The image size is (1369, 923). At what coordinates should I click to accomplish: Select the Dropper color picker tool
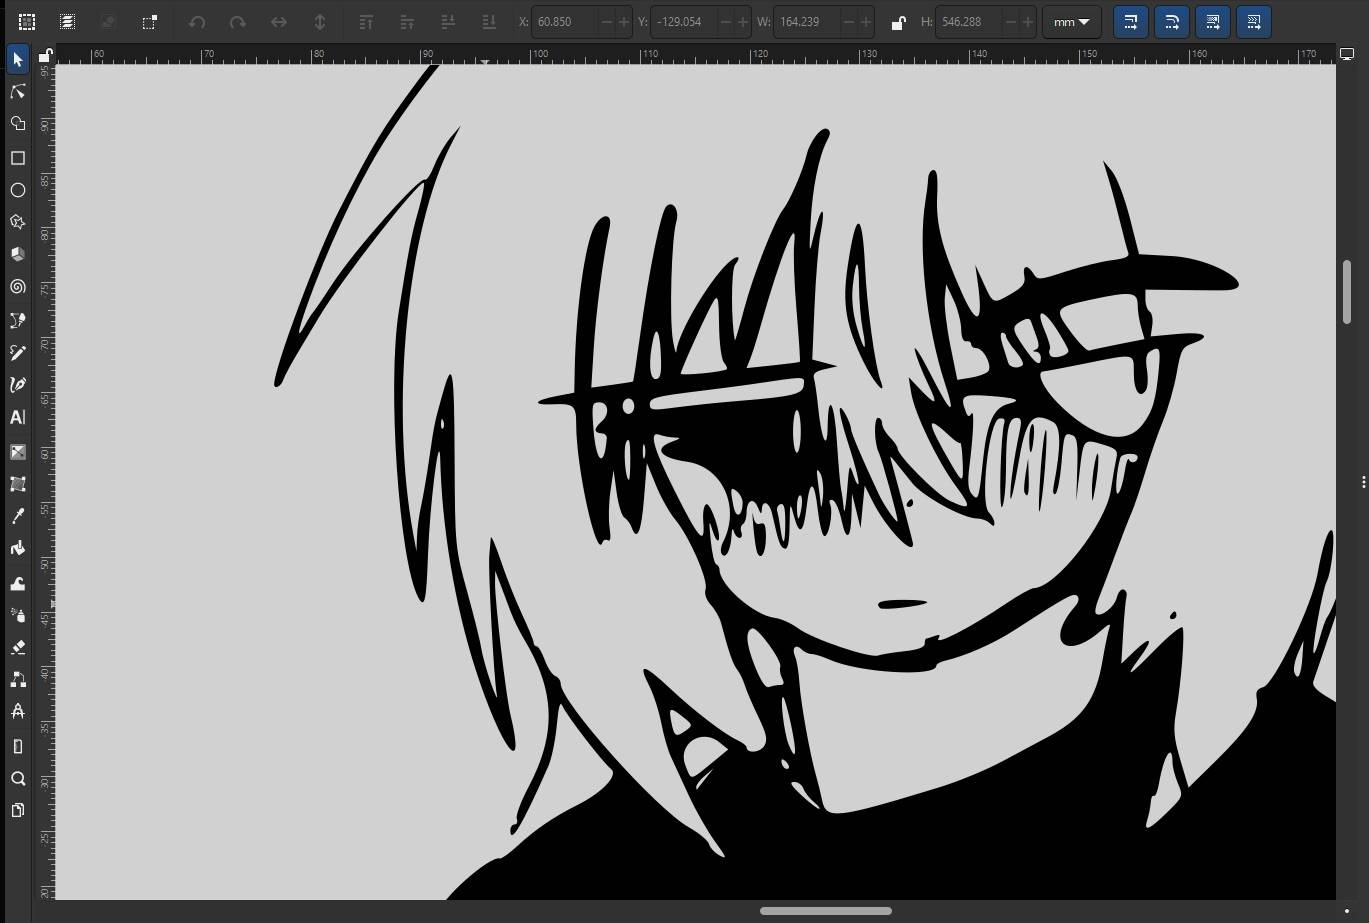(18, 516)
